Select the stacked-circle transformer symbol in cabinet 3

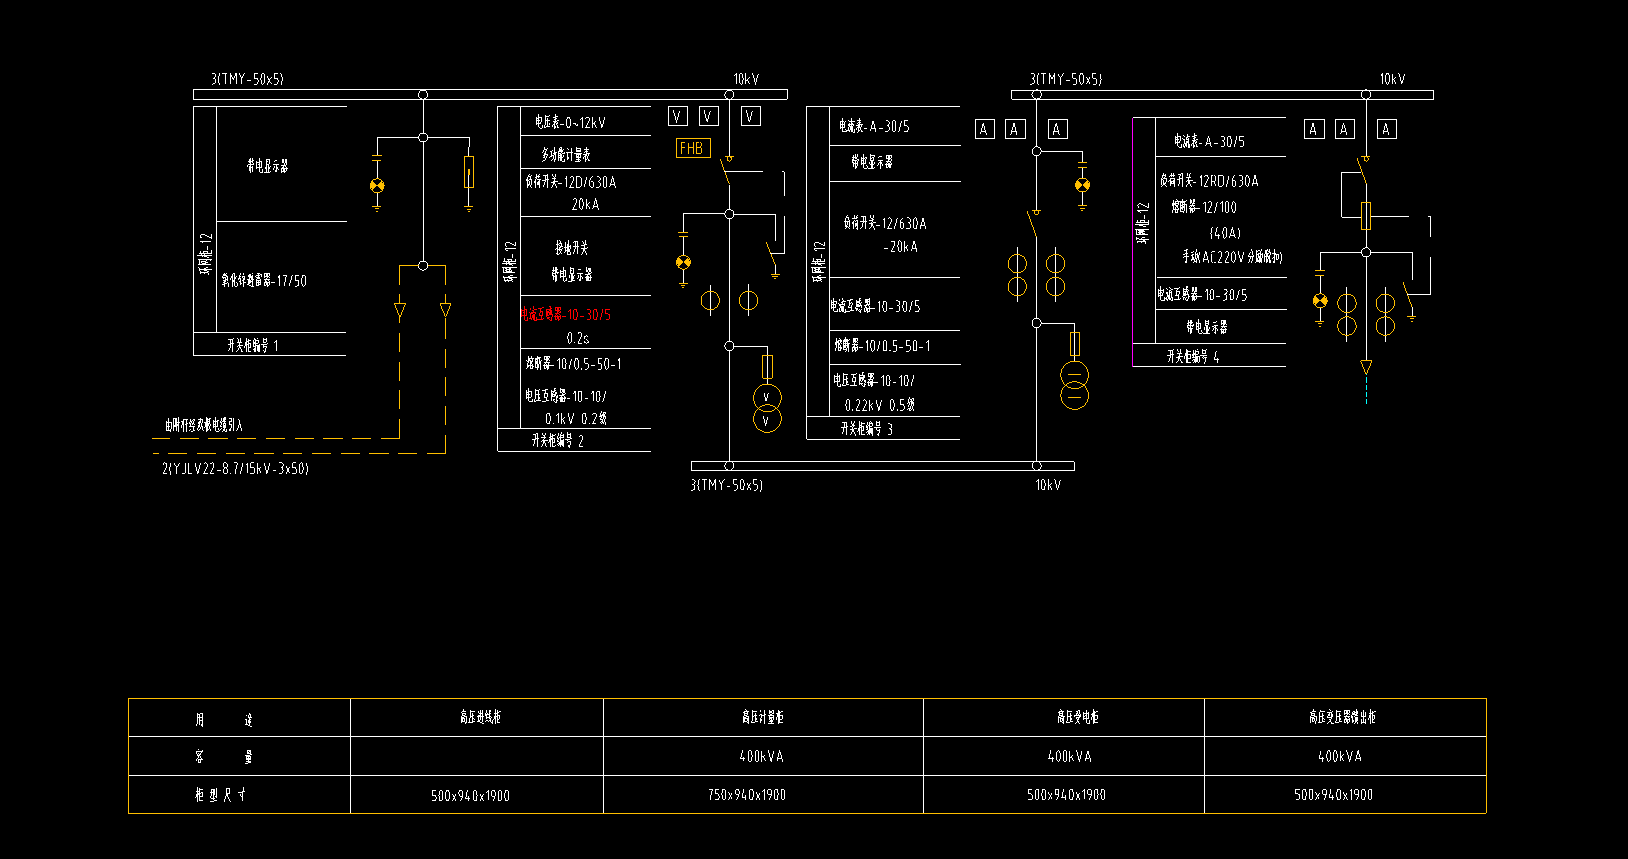click(x=1074, y=386)
